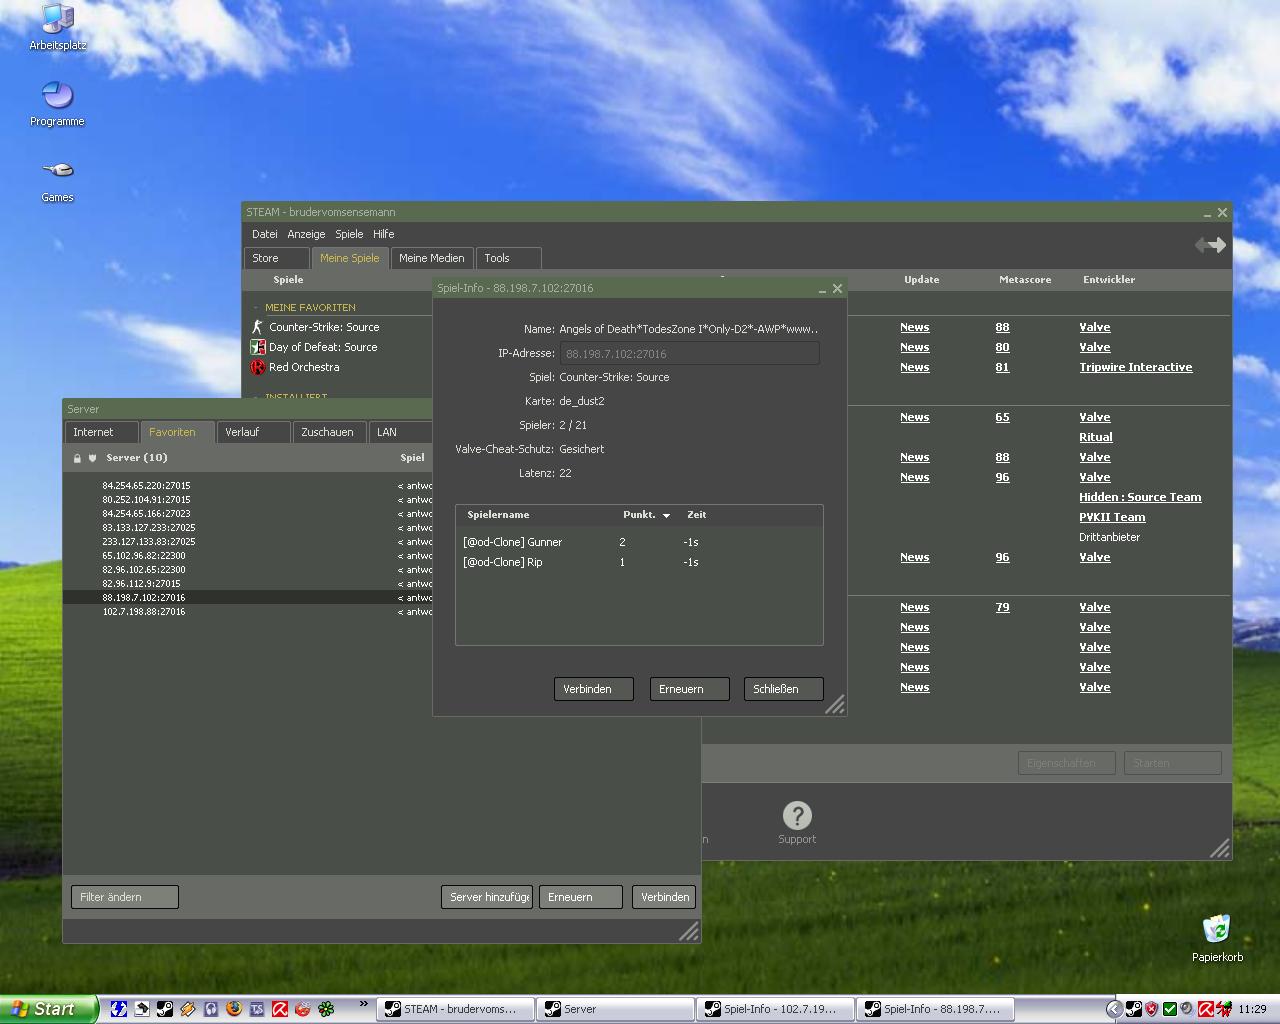
Task: Select player [@od-Clone] Gunner
Action: click(x=639, y=542)
